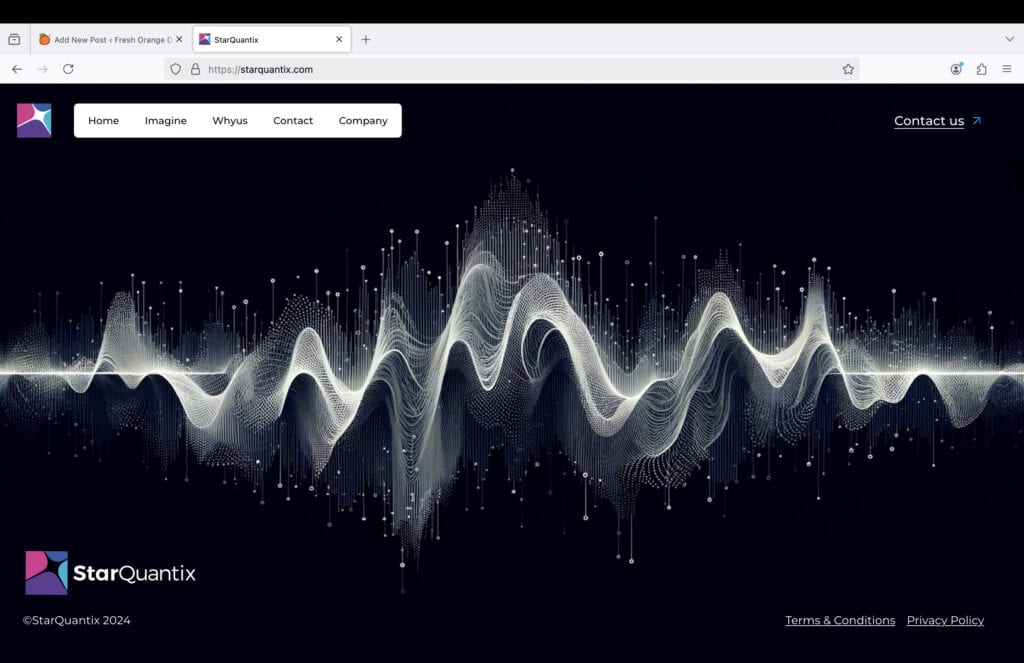
Task: Open the Imagine menu item
Action: 165,121
